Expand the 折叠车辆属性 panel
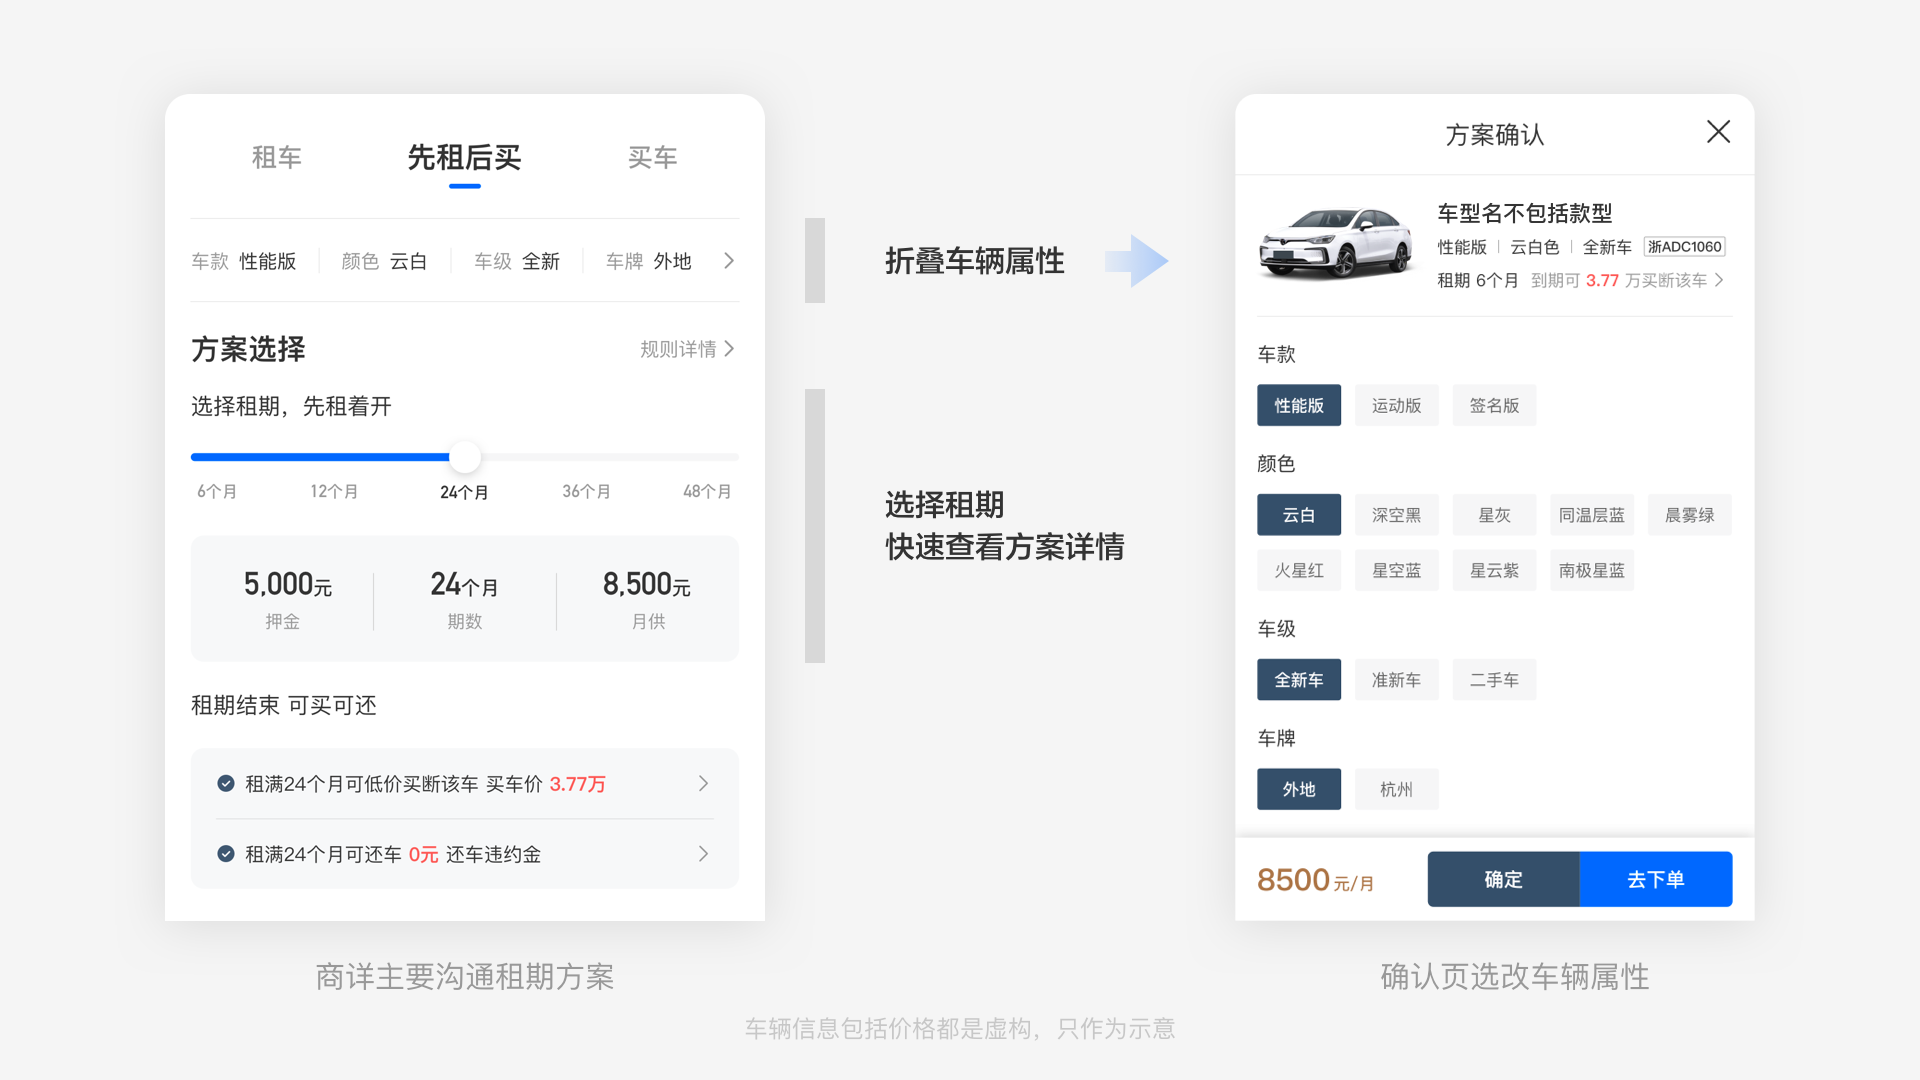Viewport: 1920px width, 1080px height. click(729, 260)
